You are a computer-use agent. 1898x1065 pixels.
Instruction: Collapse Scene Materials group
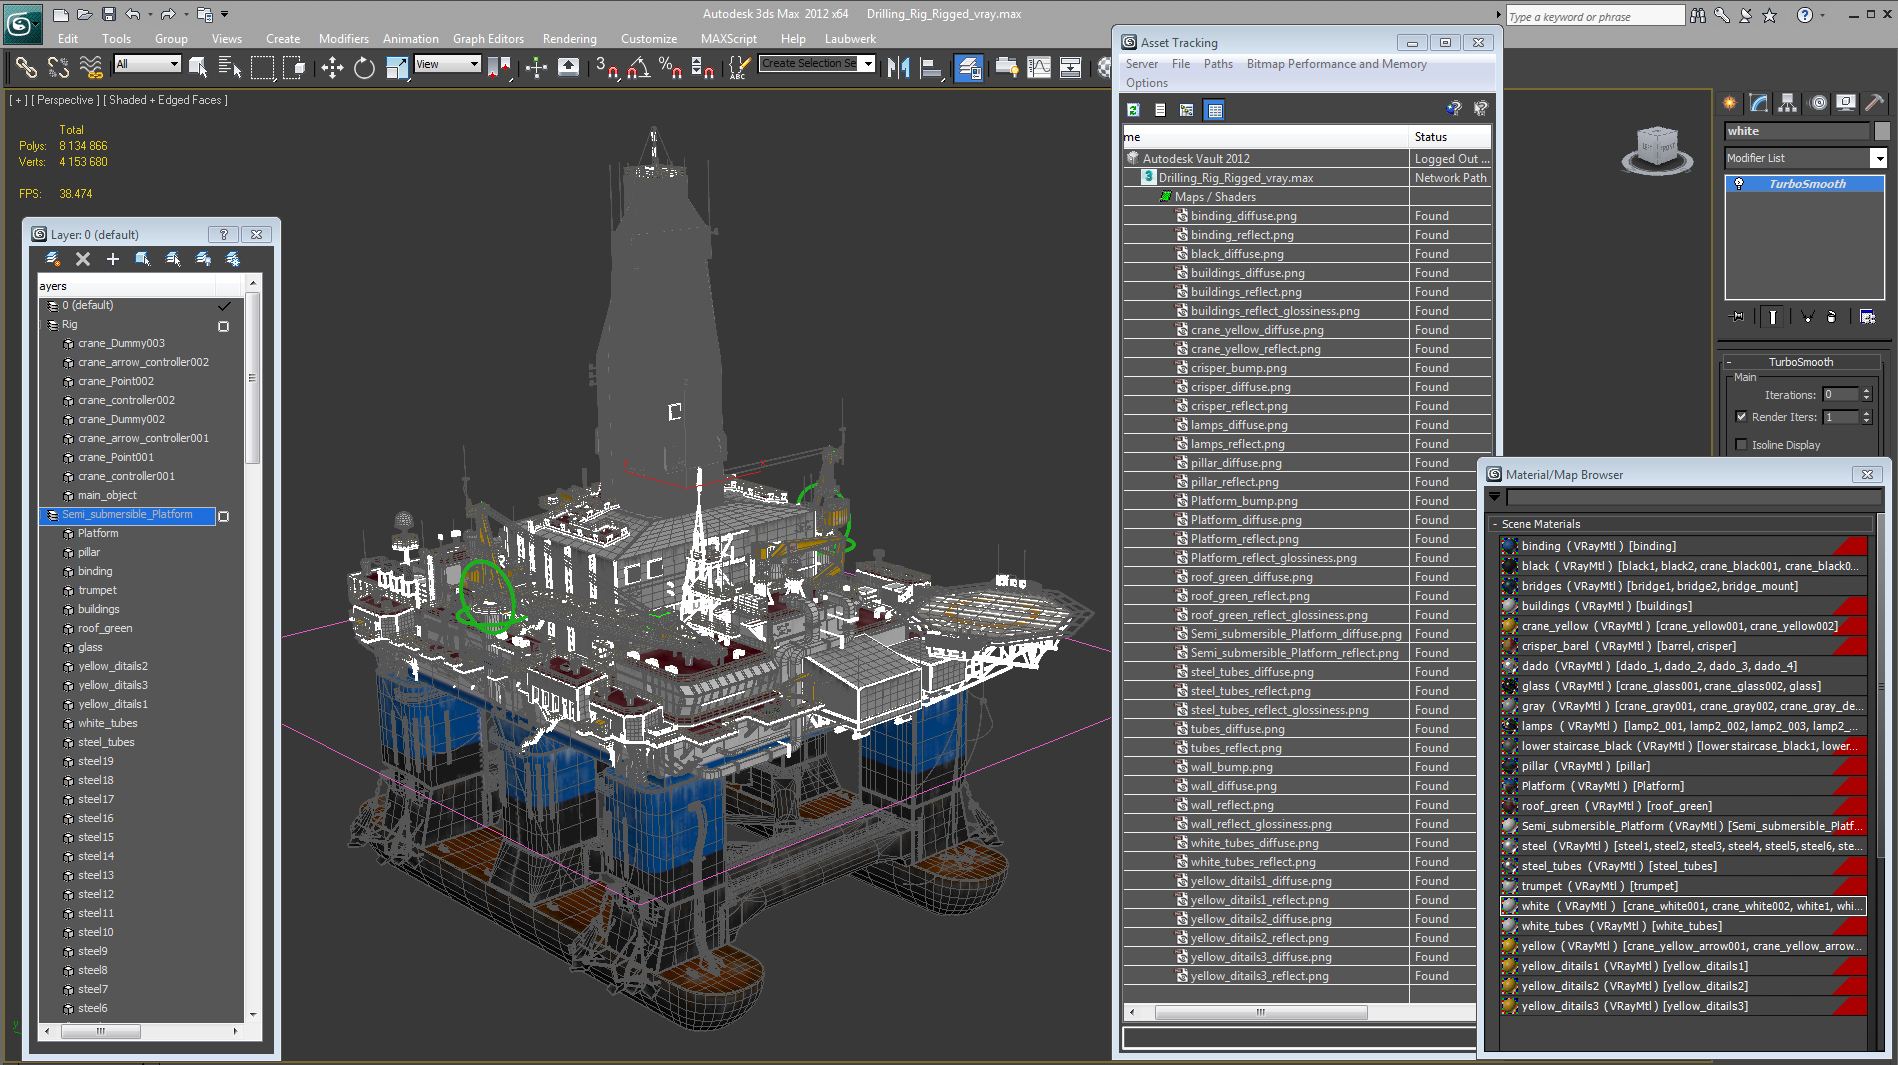click(1495, 524)
